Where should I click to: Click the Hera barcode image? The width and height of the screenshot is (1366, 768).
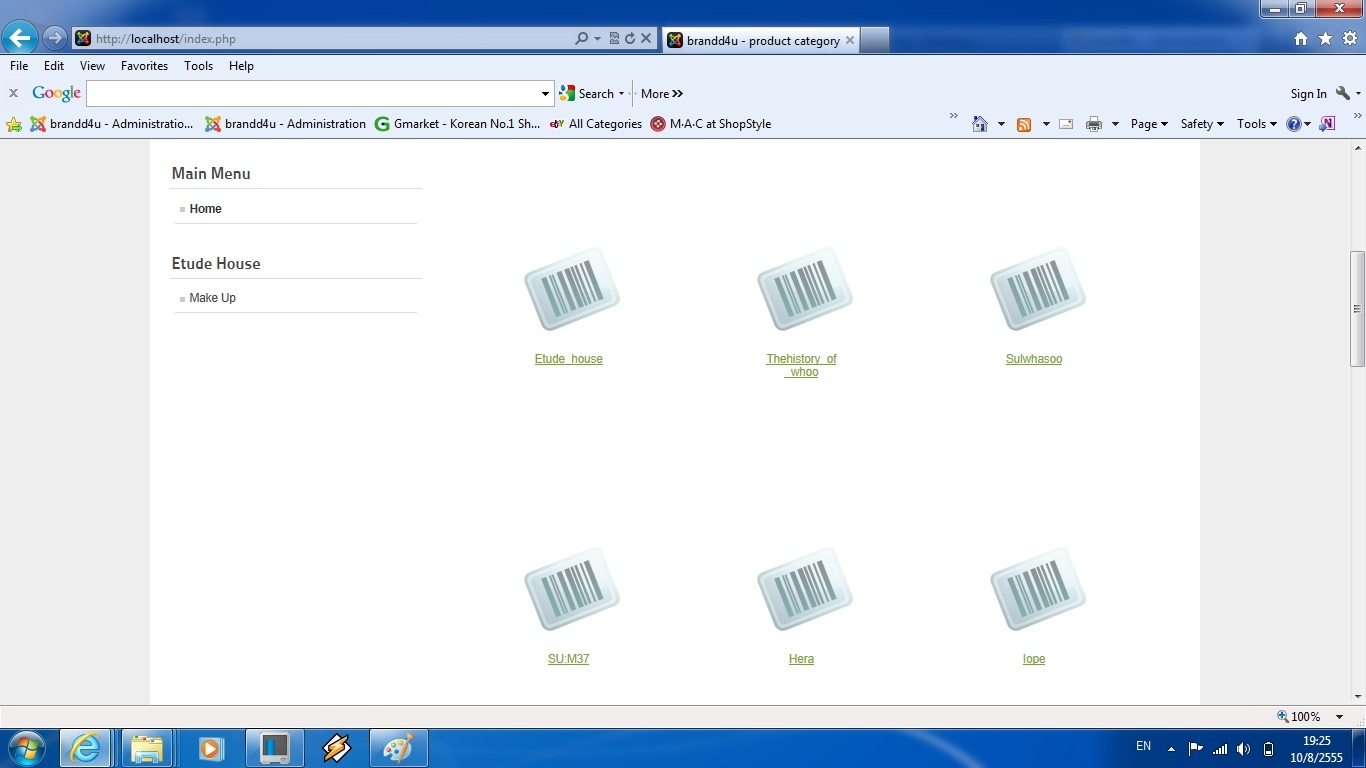tap(805, 589)
